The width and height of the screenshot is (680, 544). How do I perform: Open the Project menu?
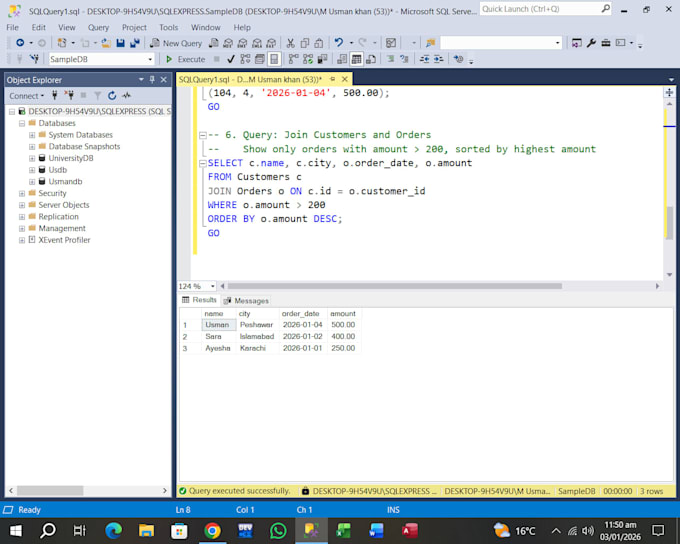tap(134, 27)
